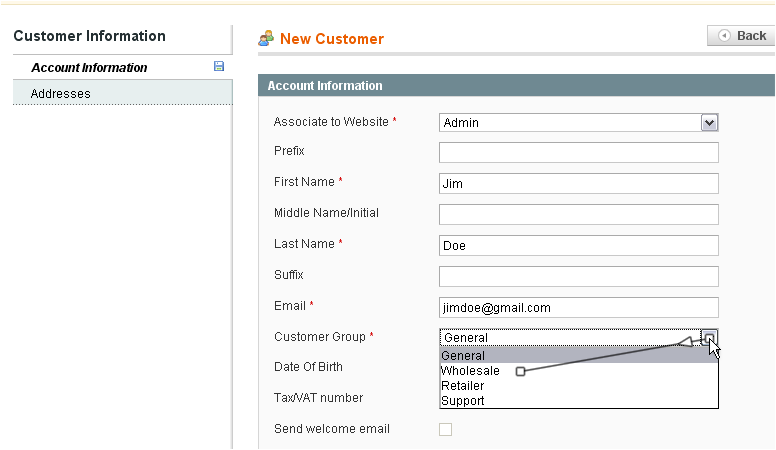Expand the Associate to Website dropdown arrow

709,123
